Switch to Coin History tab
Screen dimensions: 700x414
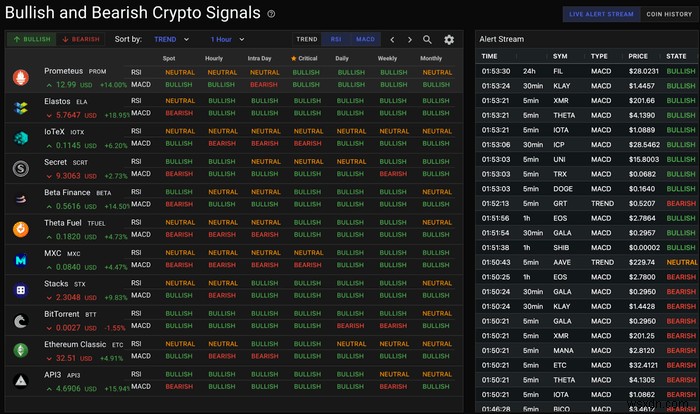669,14
